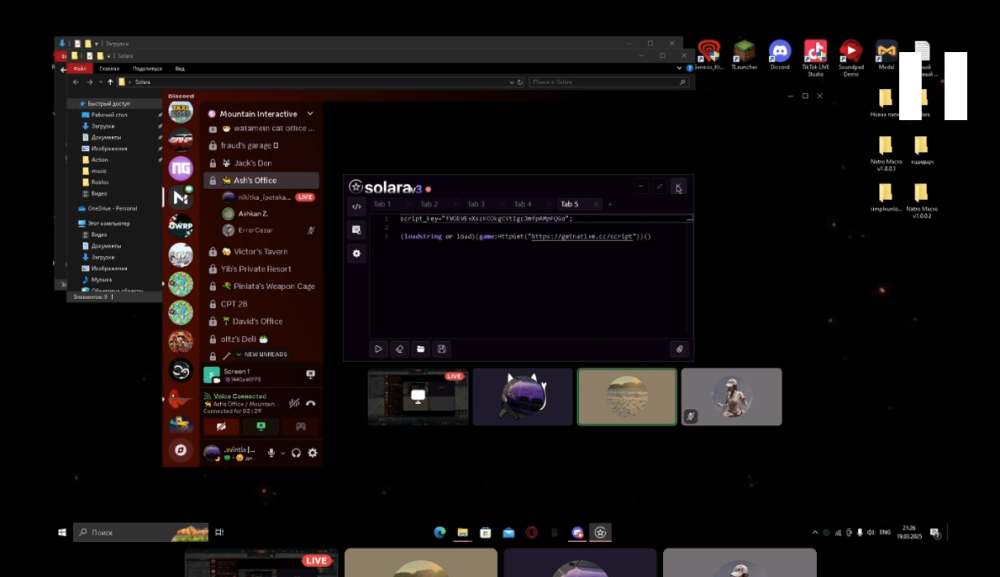Open TikTok LIVE Studio desktop shortcut
Viewport: 1000px width, 577px height.
815,58
